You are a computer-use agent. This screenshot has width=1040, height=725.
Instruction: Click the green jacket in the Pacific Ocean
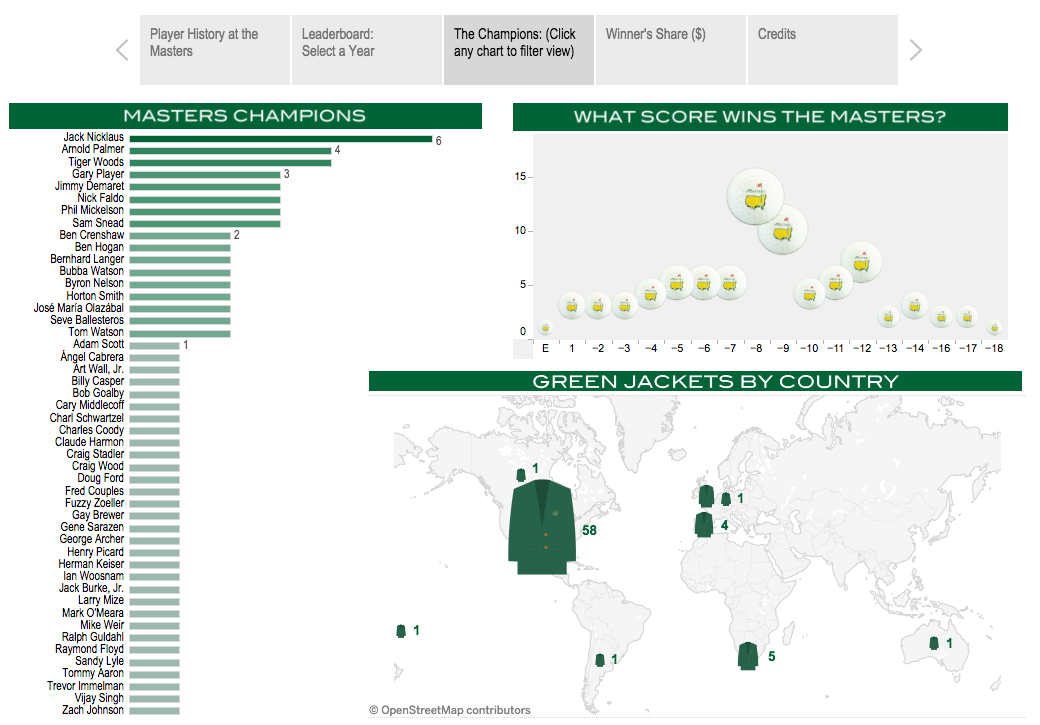click(401, 631)
